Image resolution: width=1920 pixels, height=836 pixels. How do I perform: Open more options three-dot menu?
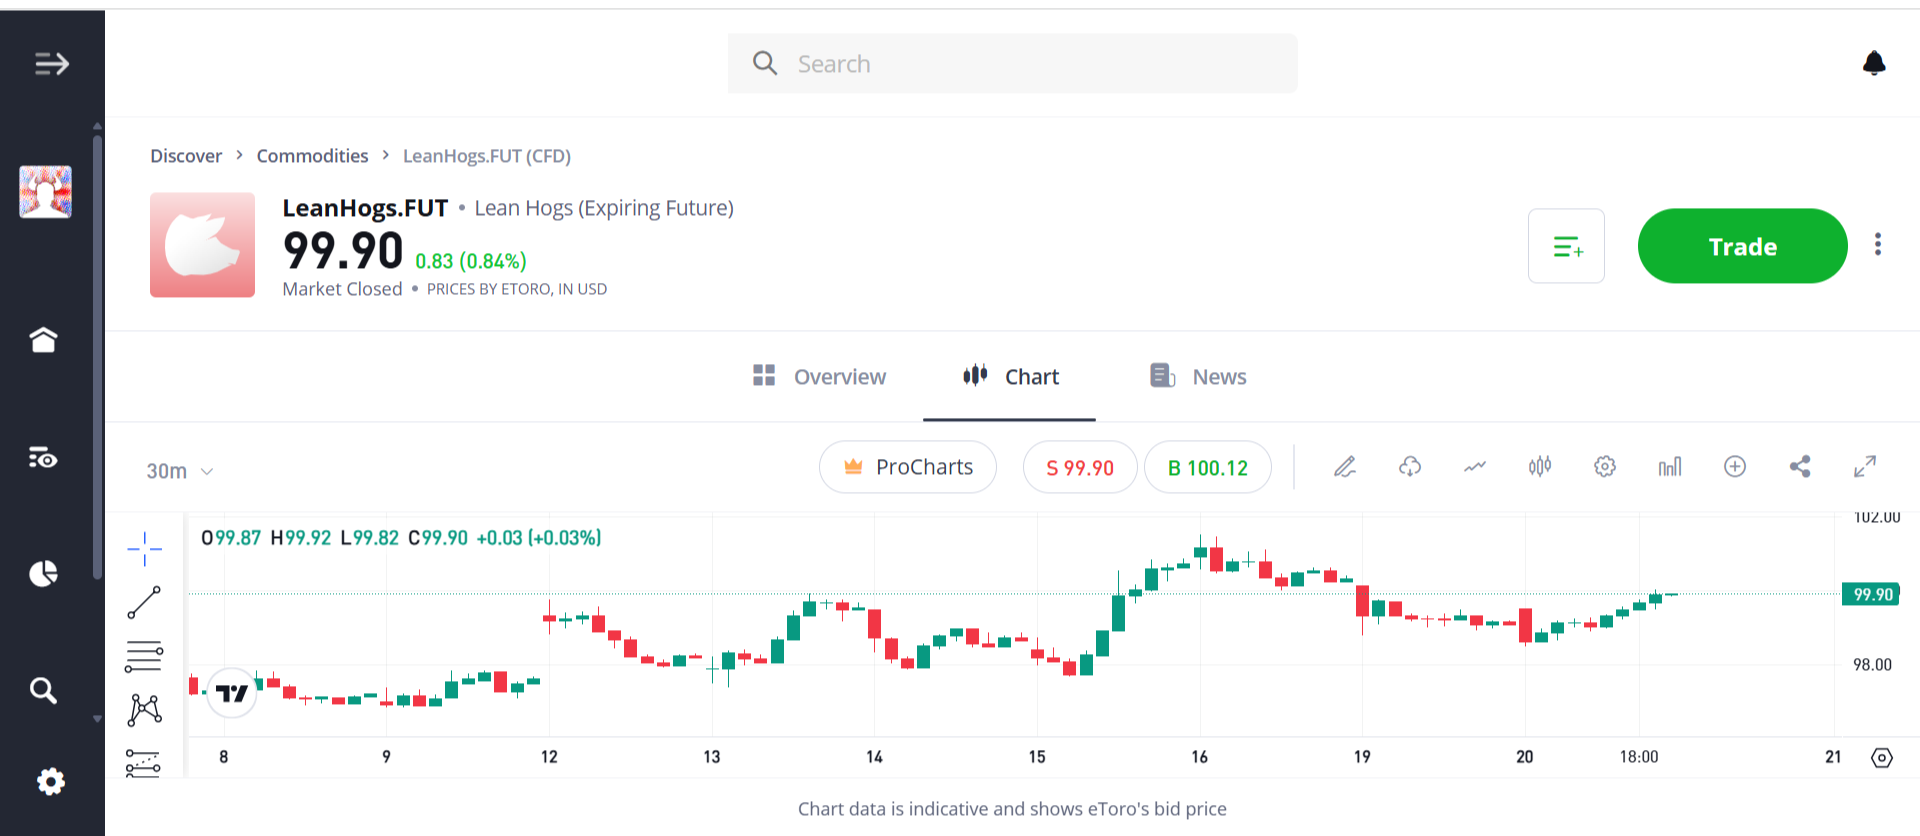pyautogui.click(x=1878, y=245)
